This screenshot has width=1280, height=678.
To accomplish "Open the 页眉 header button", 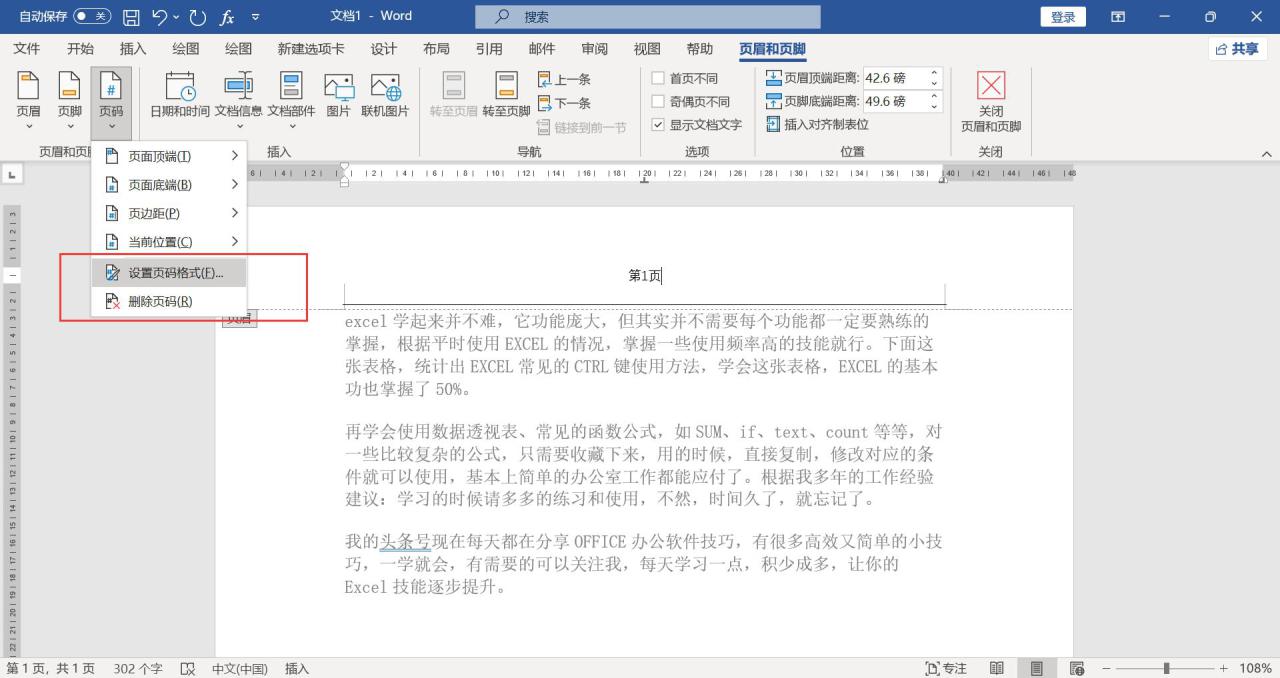I will 29,100.
